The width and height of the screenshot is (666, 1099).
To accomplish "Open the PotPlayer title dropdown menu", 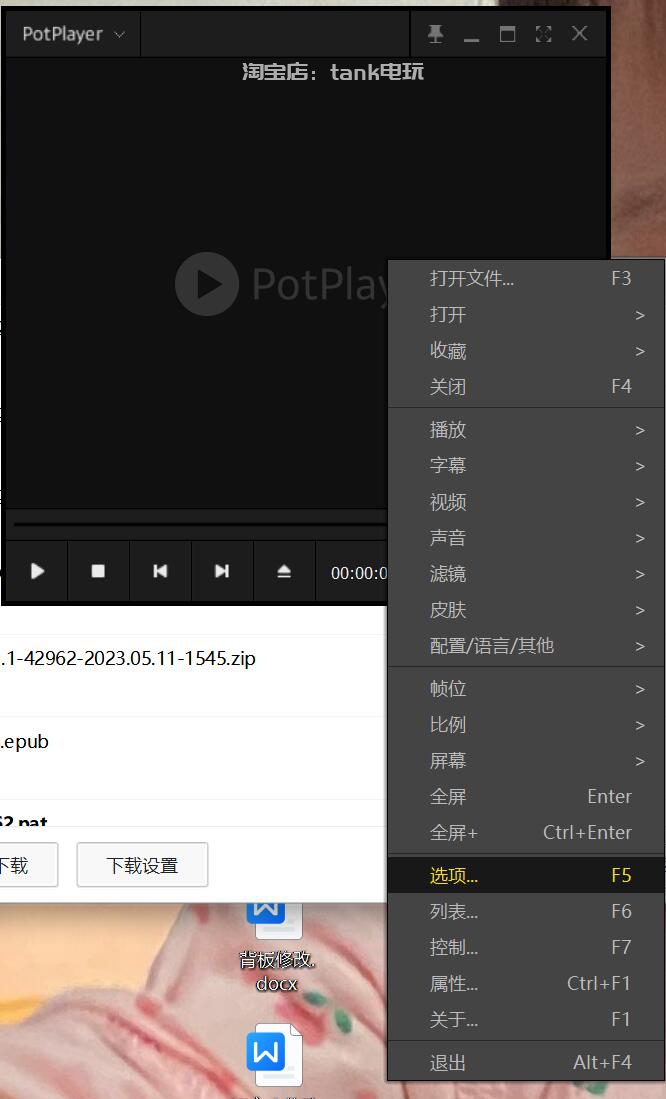I will [x=73, y=34].
